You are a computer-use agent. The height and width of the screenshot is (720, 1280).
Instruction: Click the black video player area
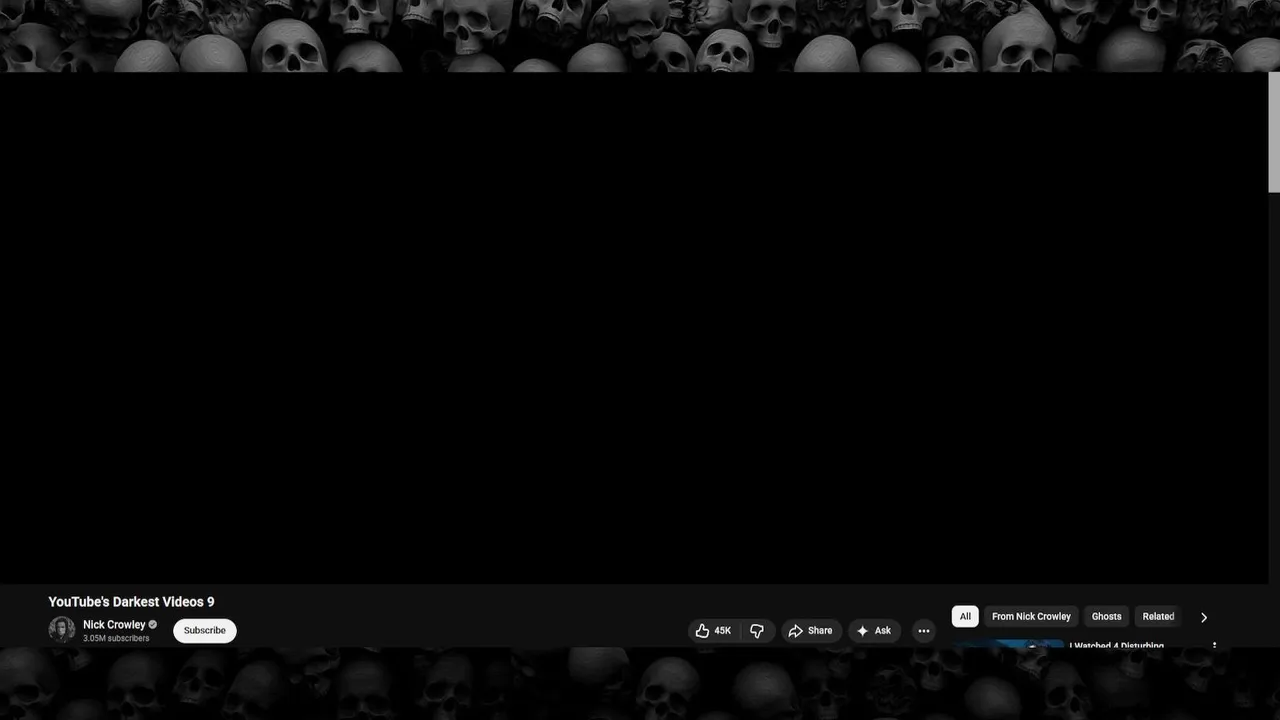pos(634,328)
